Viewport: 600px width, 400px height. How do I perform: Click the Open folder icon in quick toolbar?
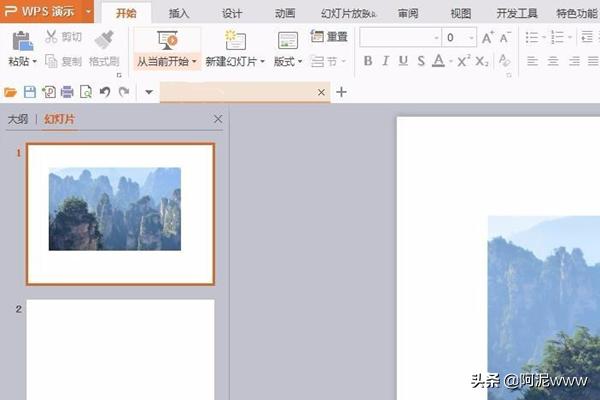click(11, 92)
